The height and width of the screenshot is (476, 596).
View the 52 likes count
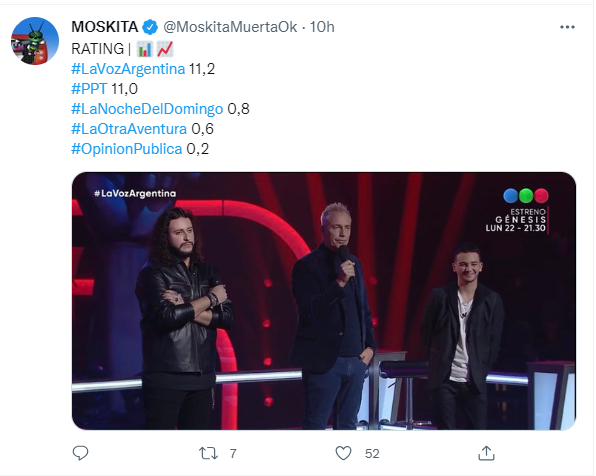(372, 453)
